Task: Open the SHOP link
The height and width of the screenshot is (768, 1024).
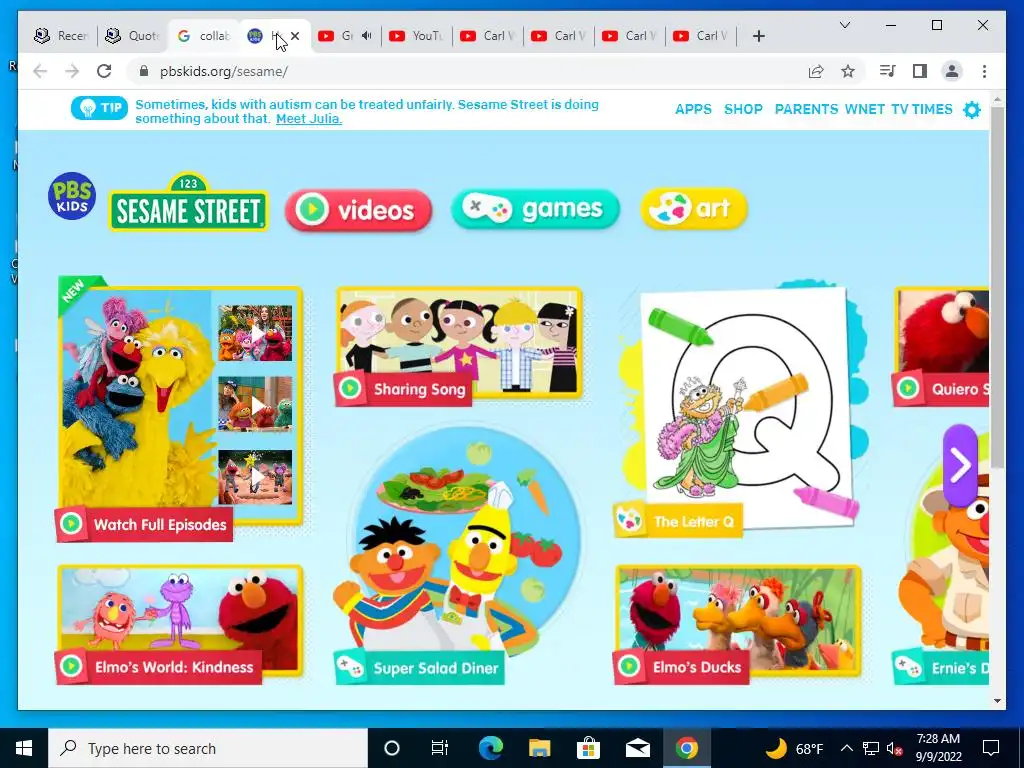Action: [743, 109]
